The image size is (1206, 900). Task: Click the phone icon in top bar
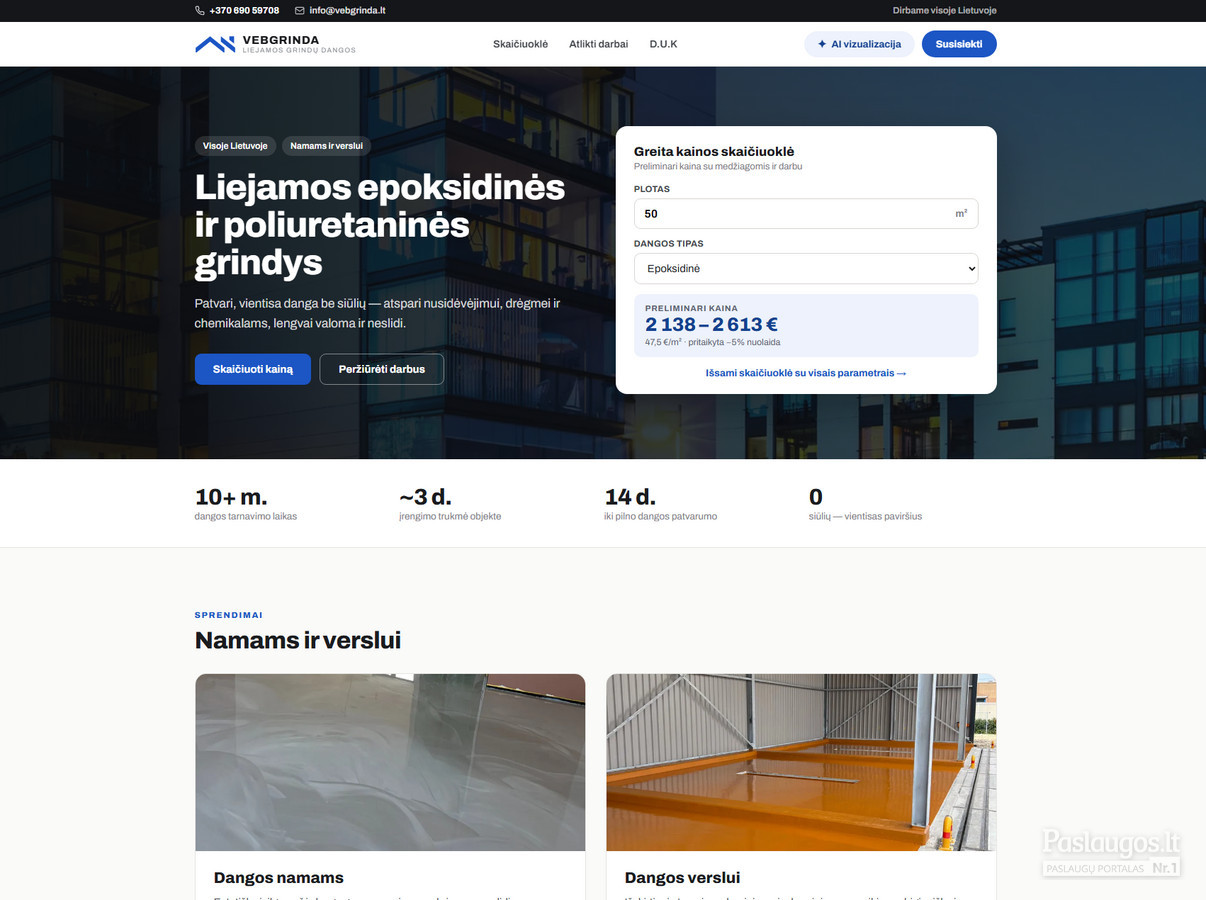coord(200,10)
